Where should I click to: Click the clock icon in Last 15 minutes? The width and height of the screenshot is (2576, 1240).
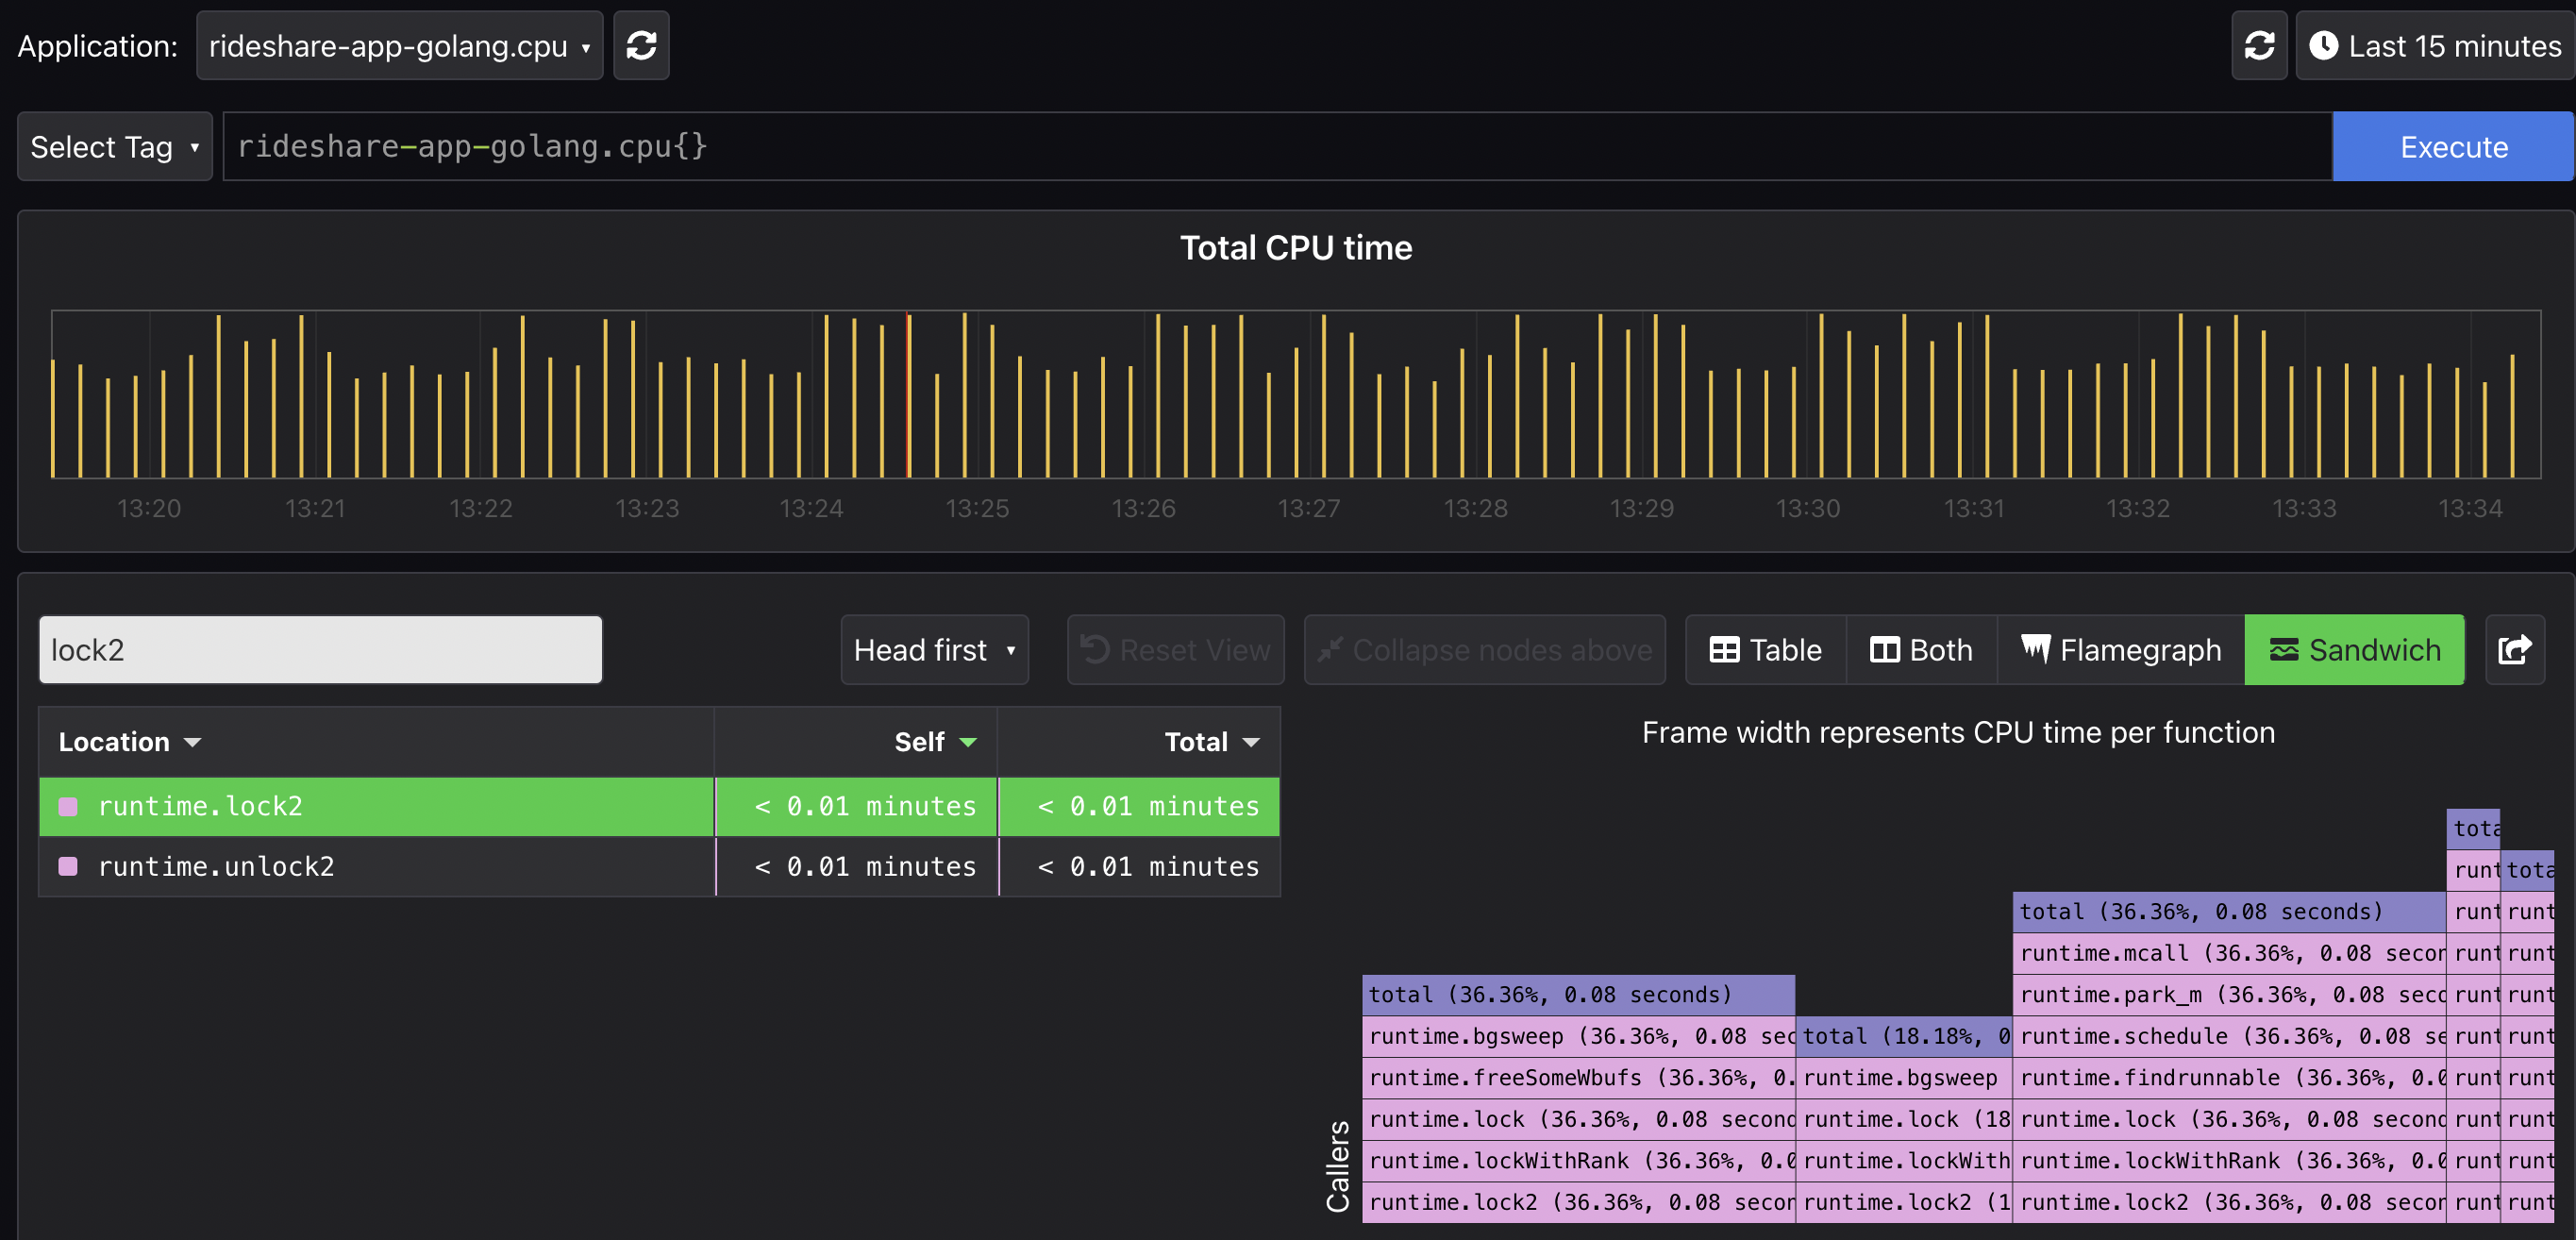(2325, 45)
